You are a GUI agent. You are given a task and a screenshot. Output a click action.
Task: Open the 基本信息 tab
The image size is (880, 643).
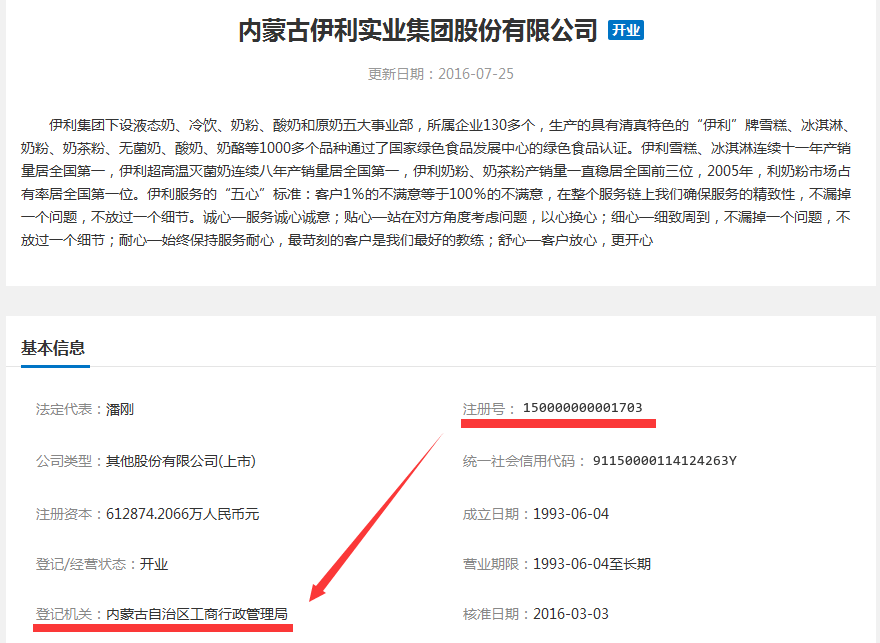click(53, 348)
